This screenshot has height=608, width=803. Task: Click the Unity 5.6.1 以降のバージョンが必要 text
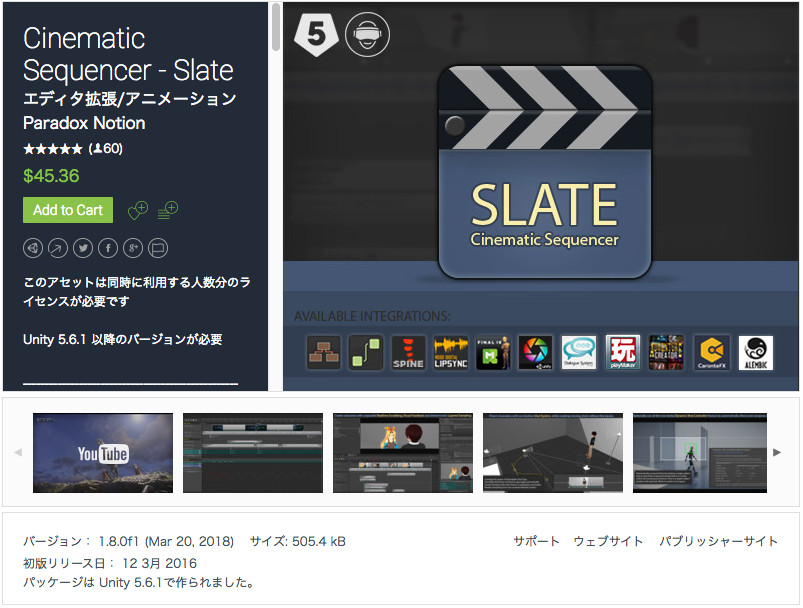tap(122, 340)
